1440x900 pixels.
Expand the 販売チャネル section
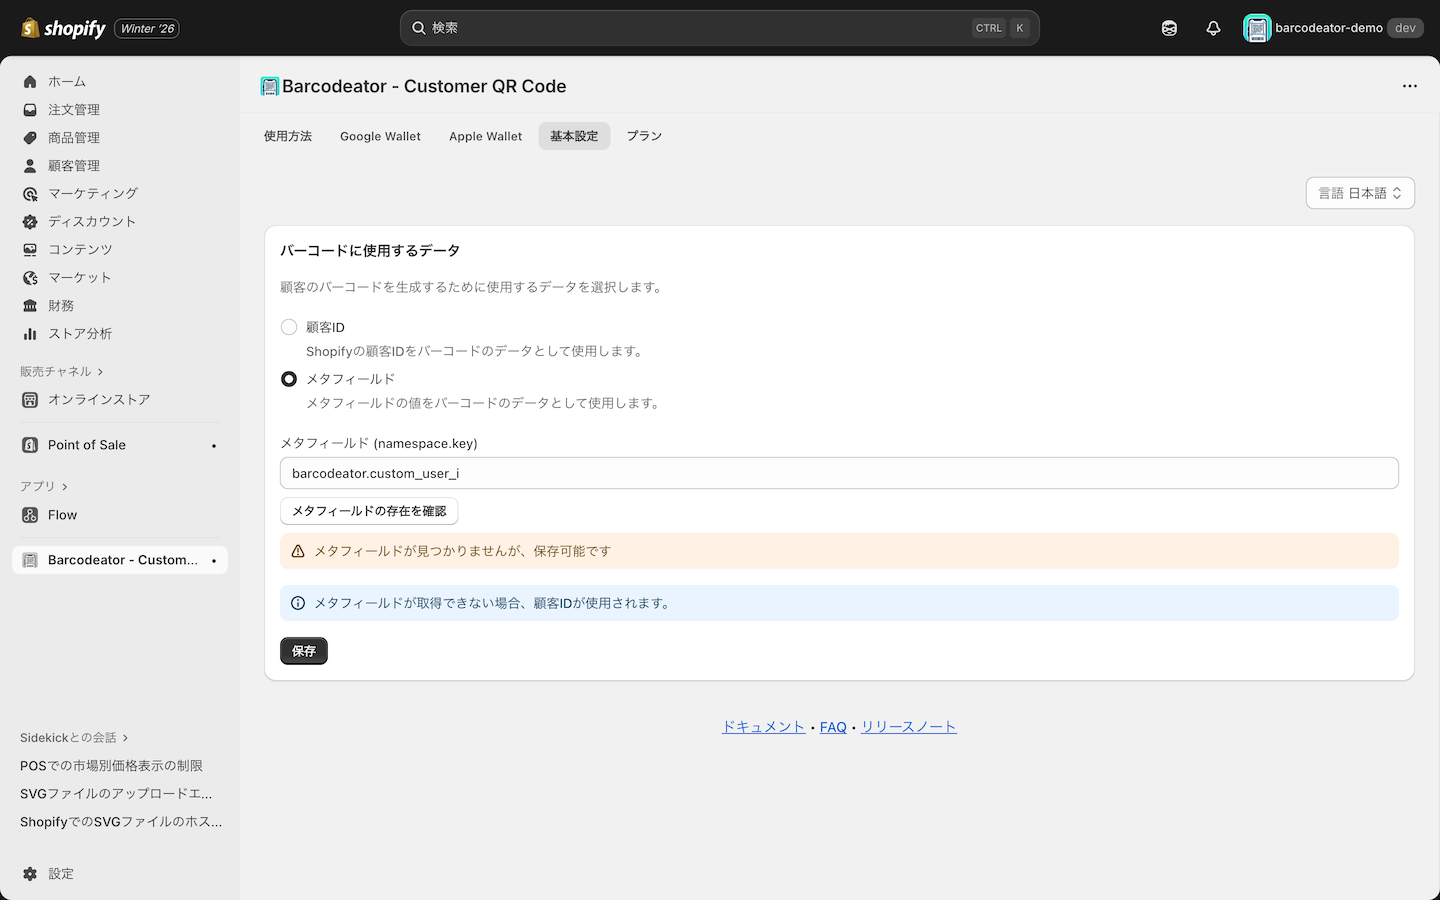point(62,371)
